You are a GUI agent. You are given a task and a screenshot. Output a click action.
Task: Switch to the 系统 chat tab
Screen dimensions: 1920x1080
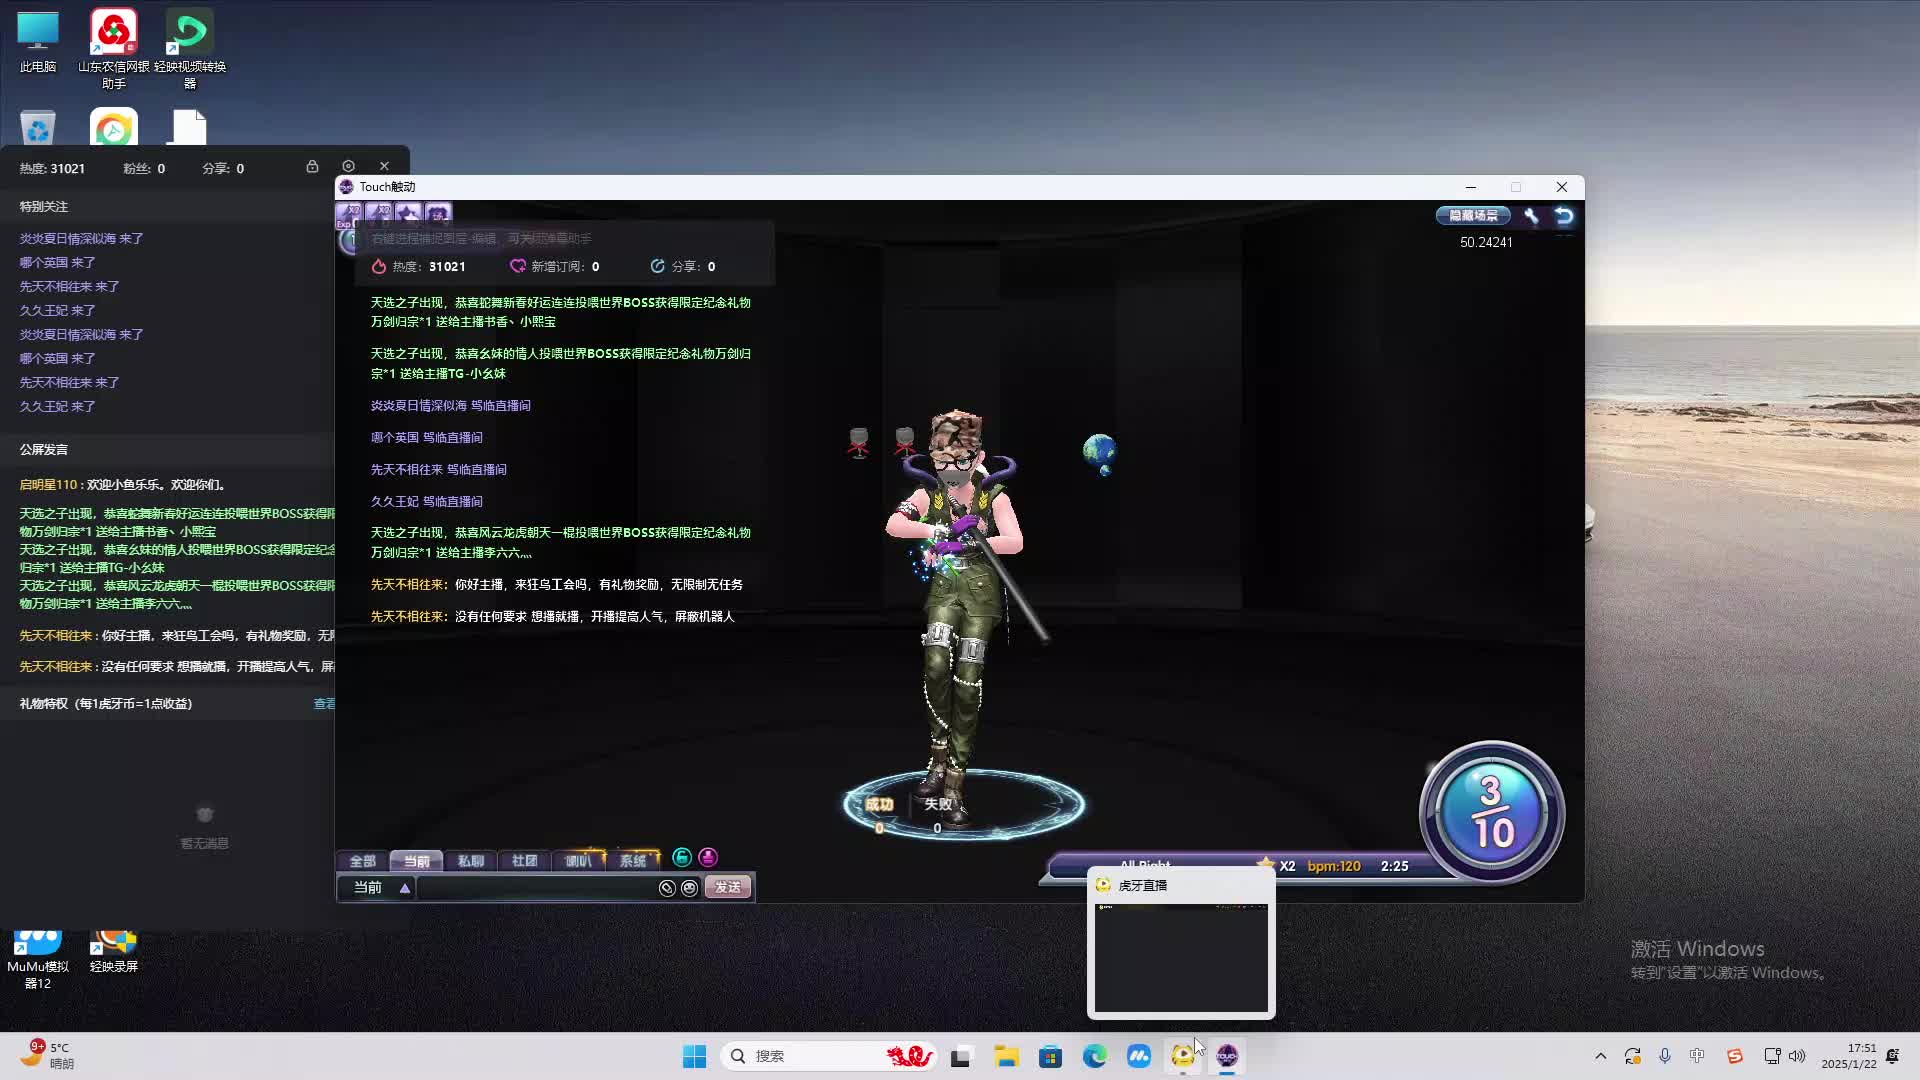tap(632, 861)
